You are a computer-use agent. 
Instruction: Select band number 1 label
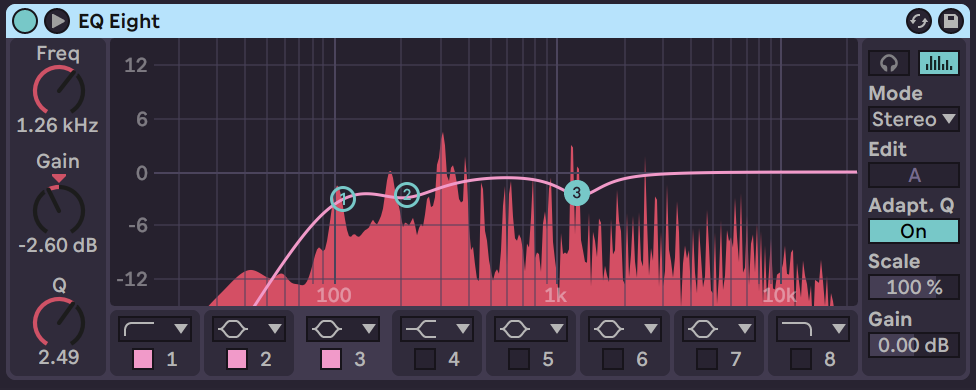click(172, 359)
